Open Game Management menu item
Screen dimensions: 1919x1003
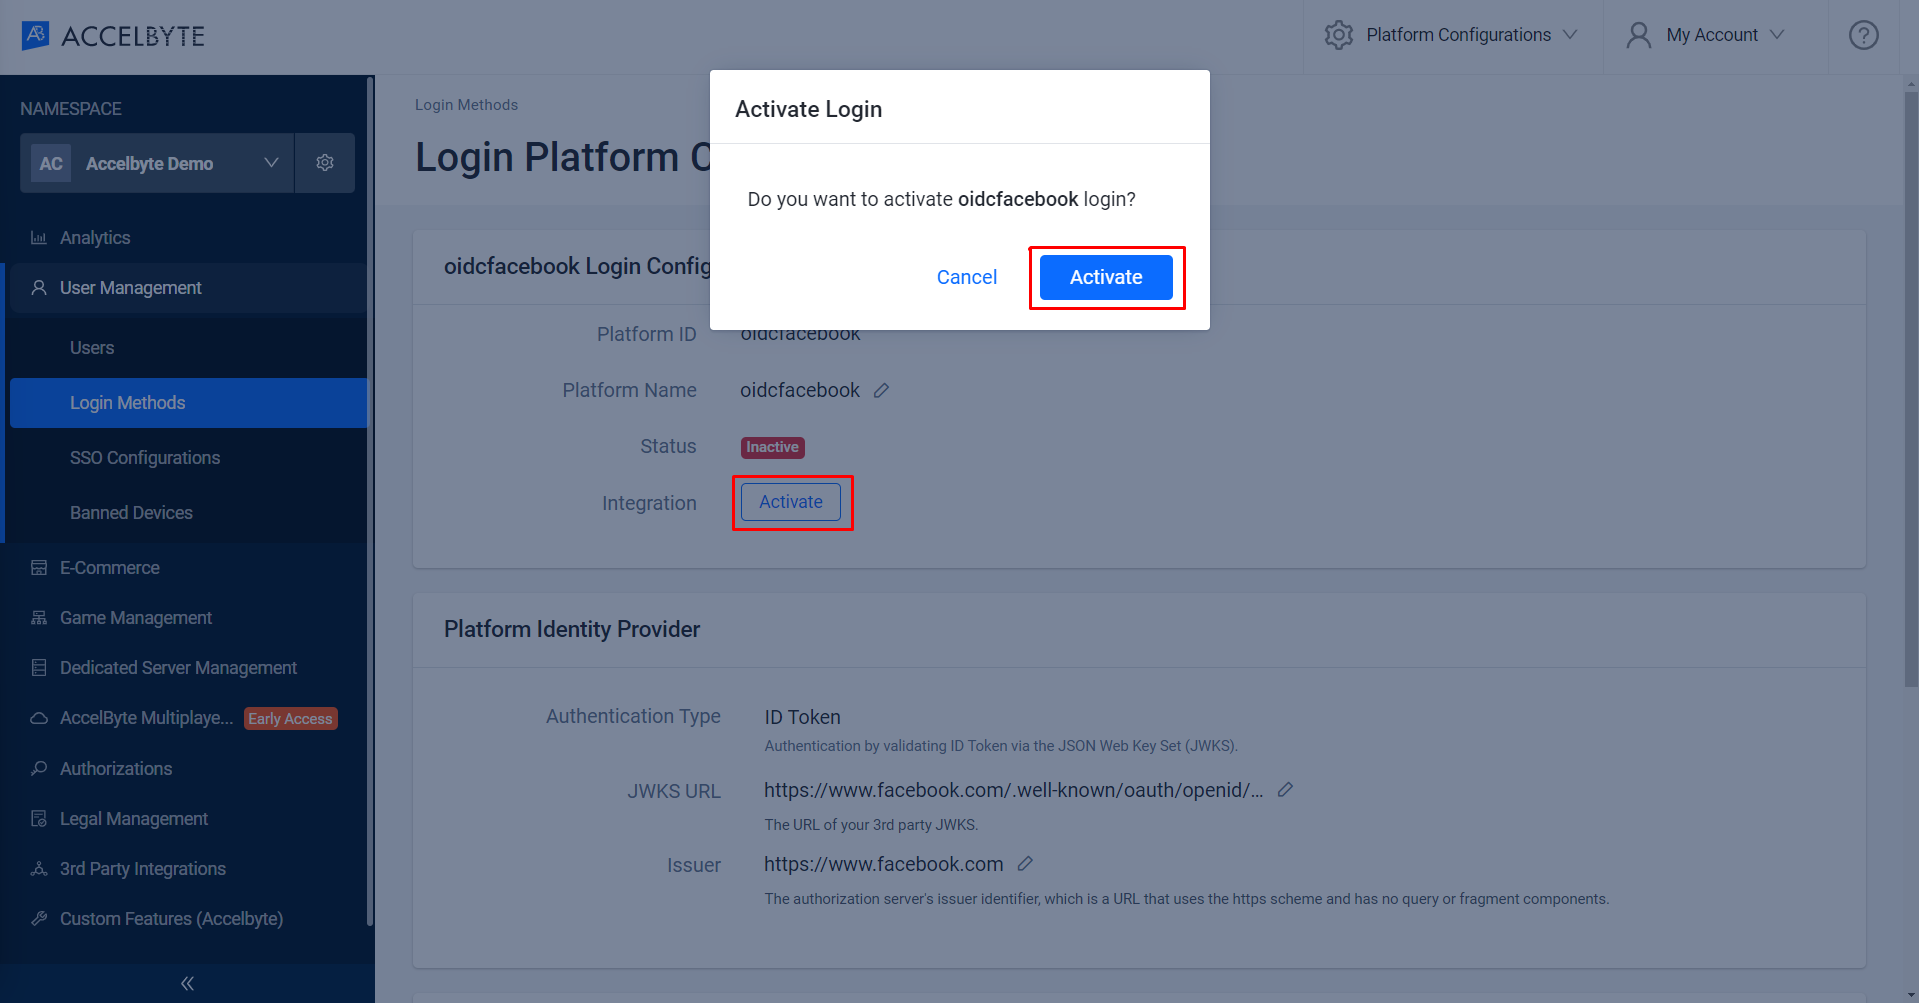[x=189, y=618]
